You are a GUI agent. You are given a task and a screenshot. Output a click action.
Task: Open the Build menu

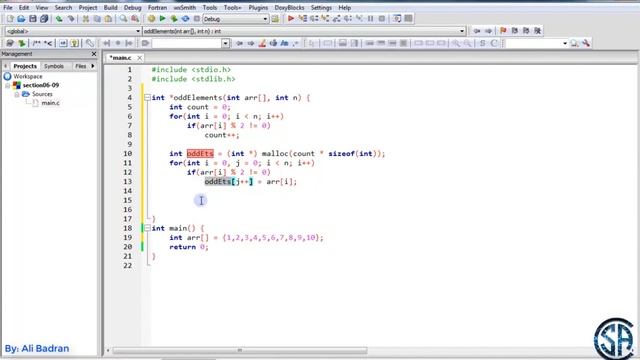click(x=110, y=7)
